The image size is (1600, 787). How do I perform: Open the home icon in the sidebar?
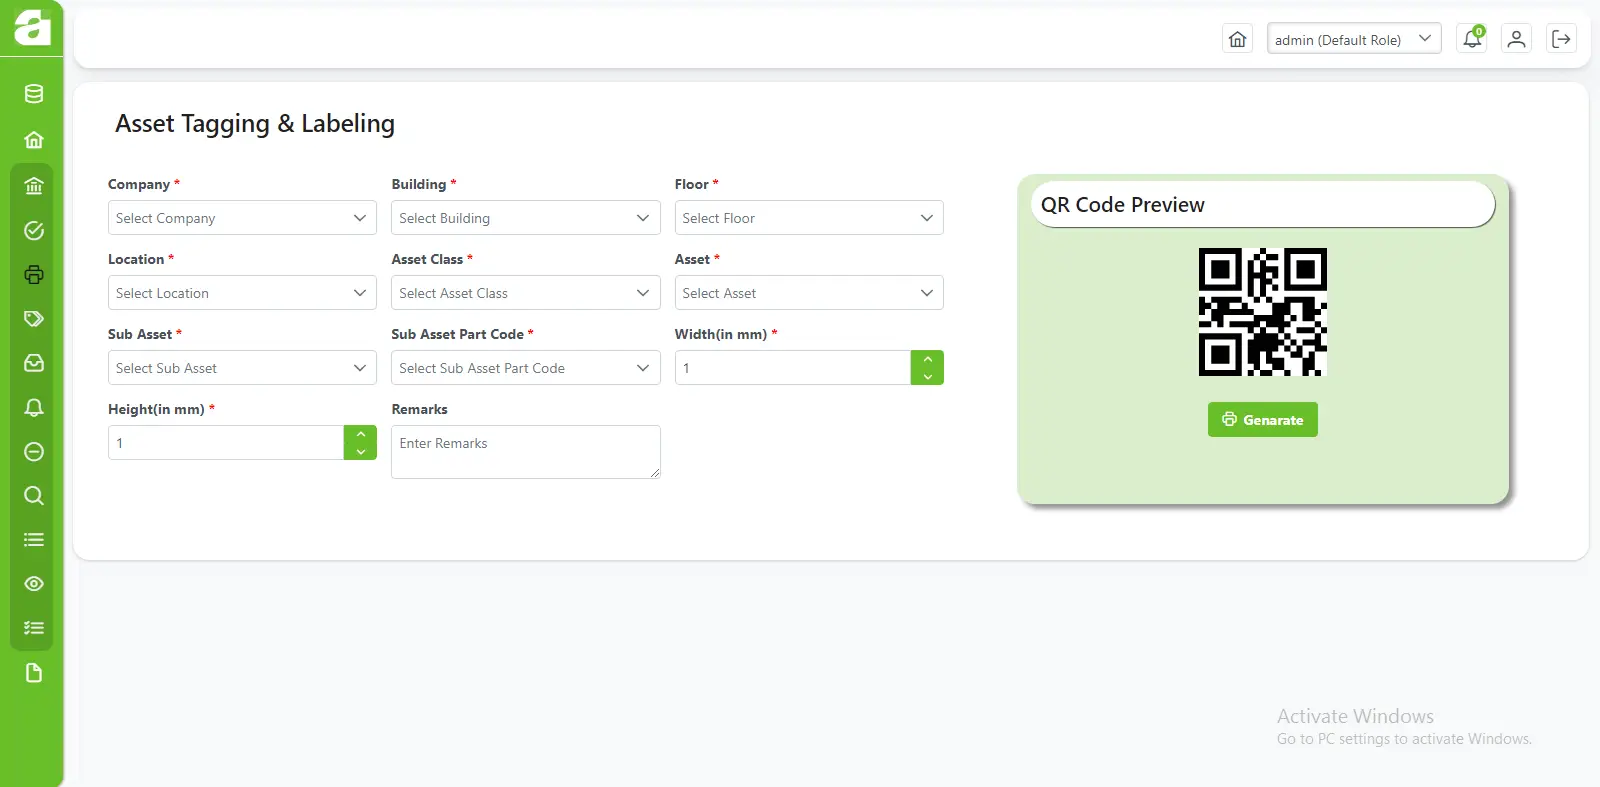[34, 140]
